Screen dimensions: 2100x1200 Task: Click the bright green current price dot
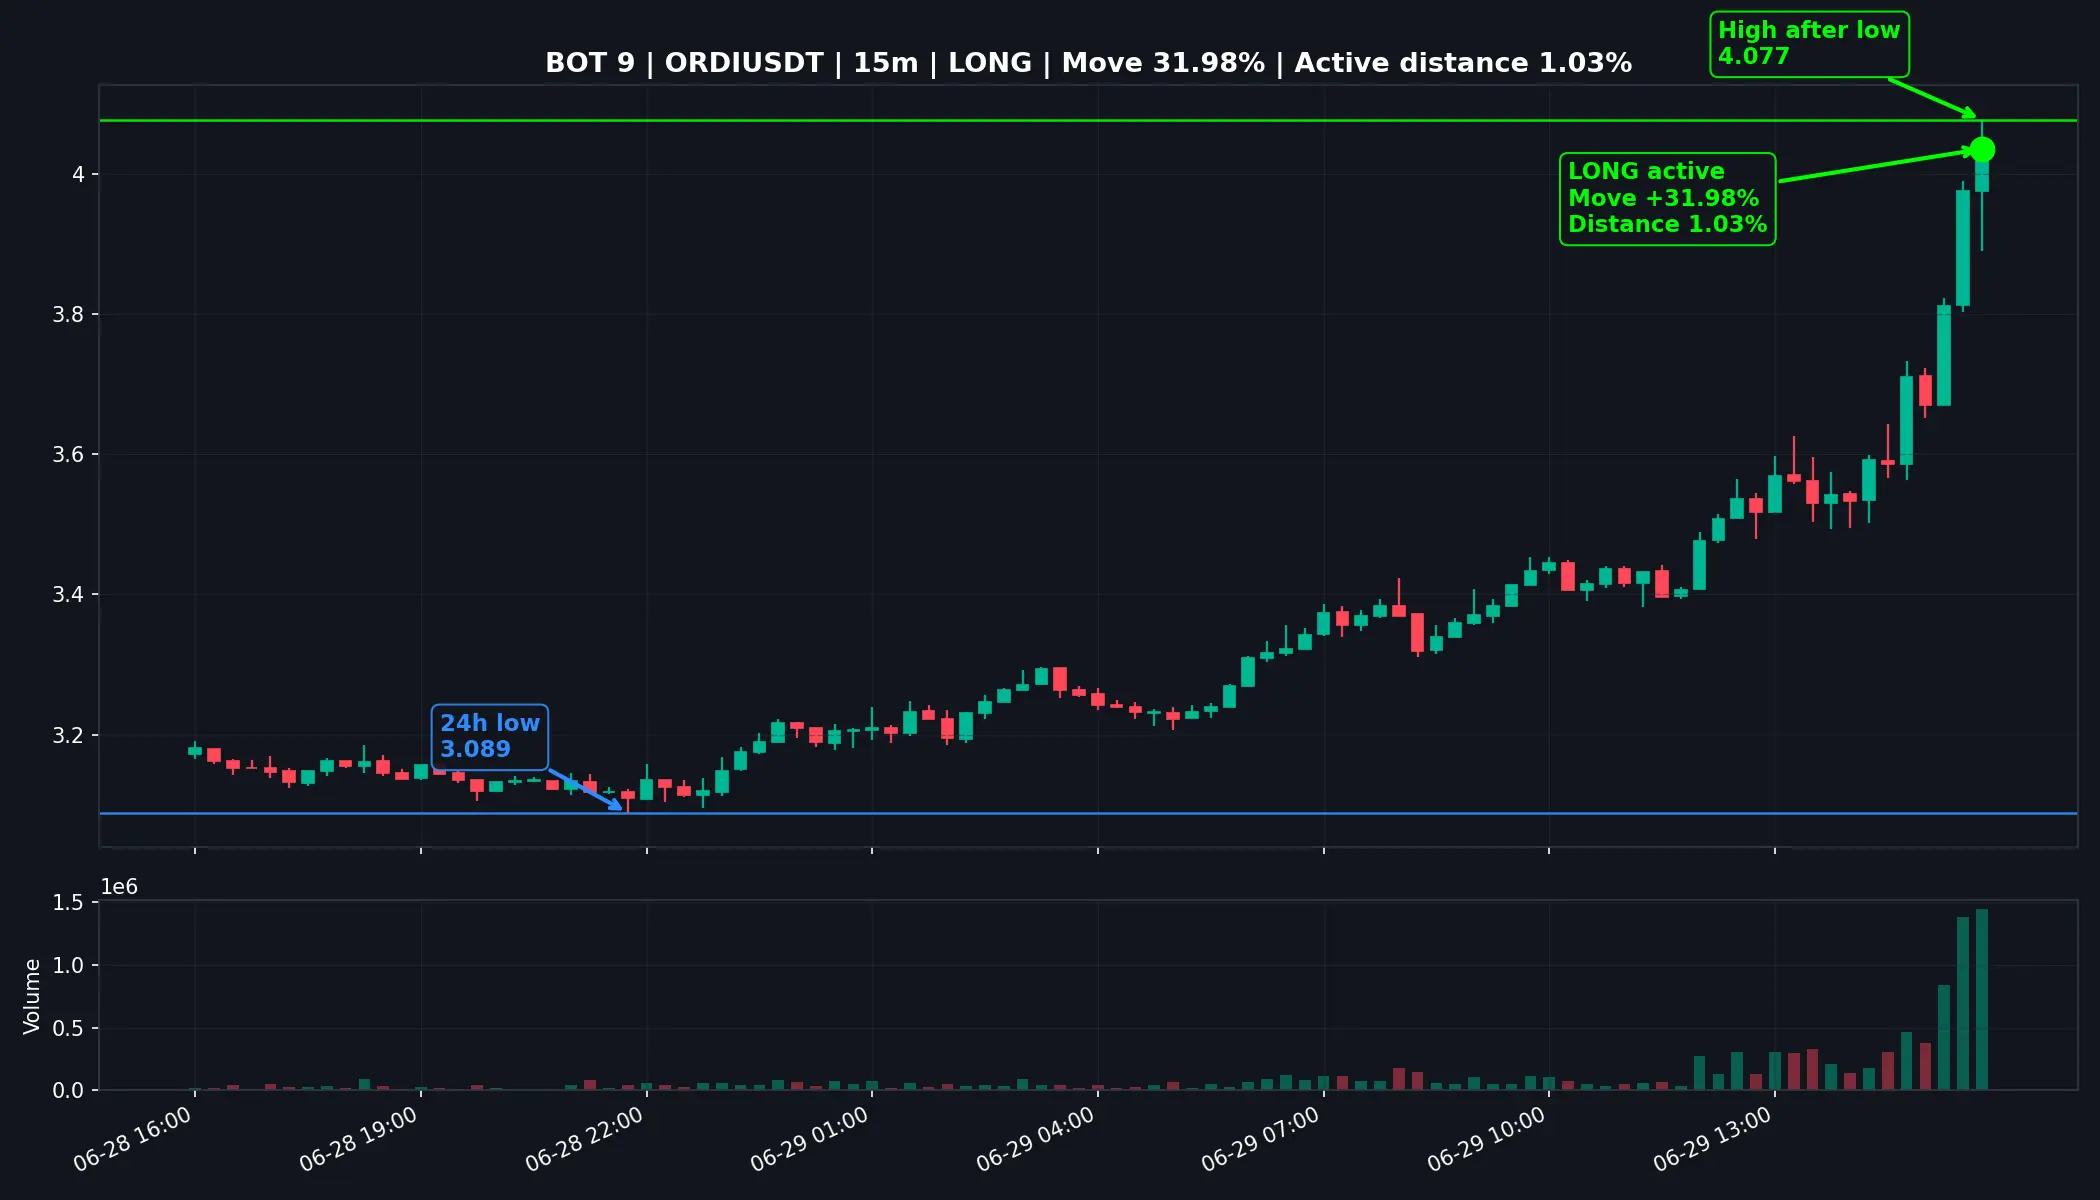coord(1982,150)
